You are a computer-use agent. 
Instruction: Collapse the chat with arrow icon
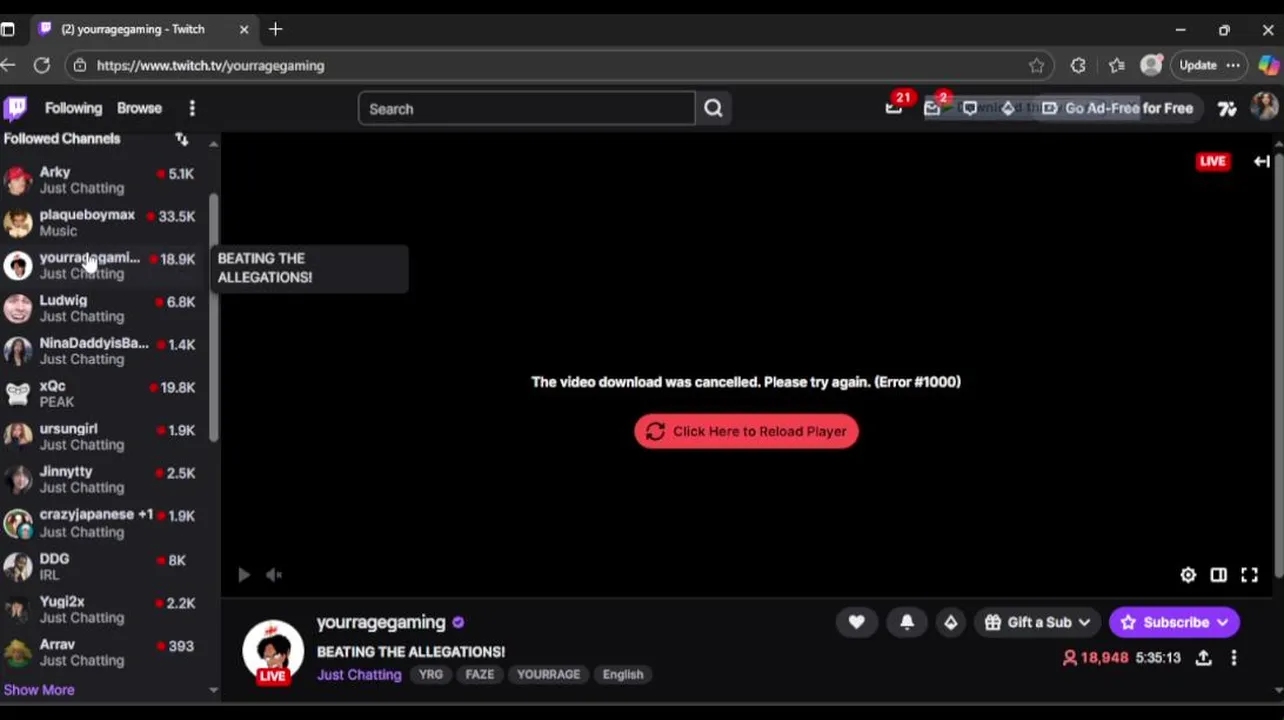(1262, 161)
